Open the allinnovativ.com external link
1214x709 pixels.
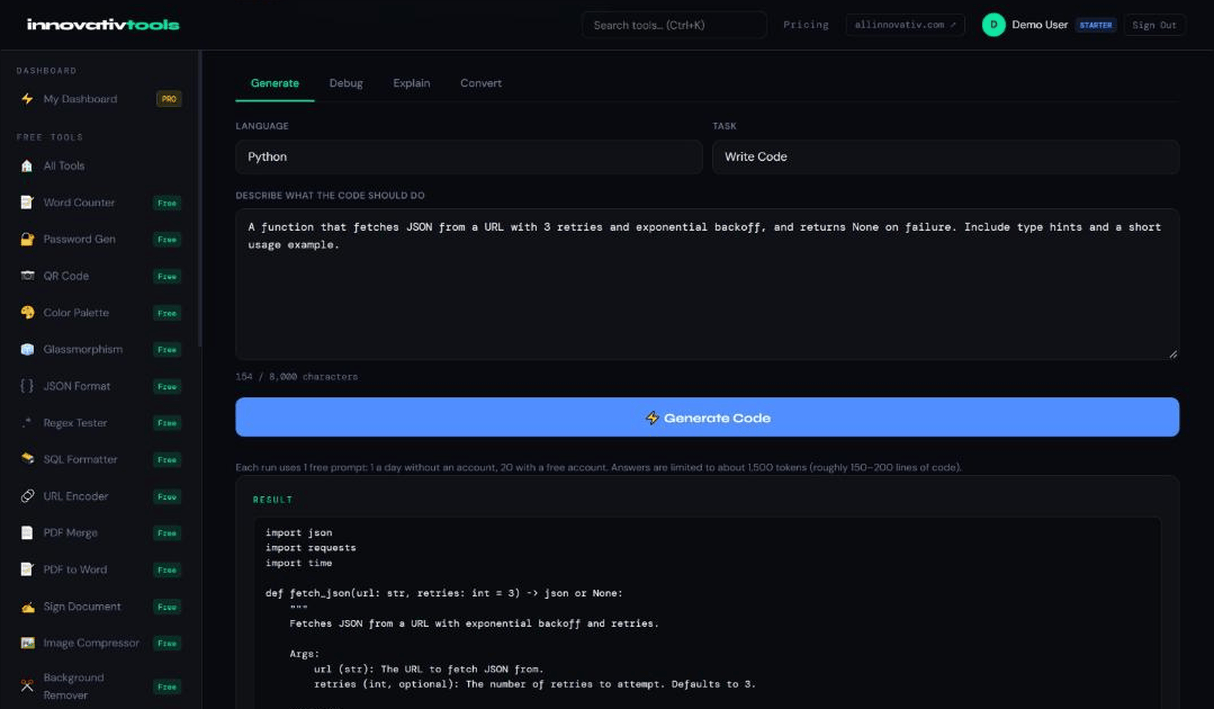[905, 25]
